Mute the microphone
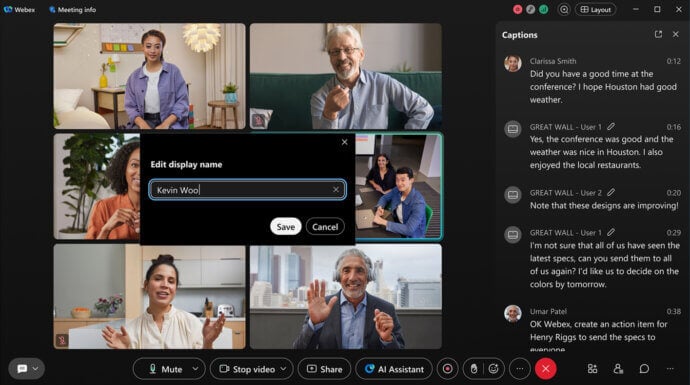Image resolution: width=690 pixels, height=385 pixels. click(x=165, y=369)
